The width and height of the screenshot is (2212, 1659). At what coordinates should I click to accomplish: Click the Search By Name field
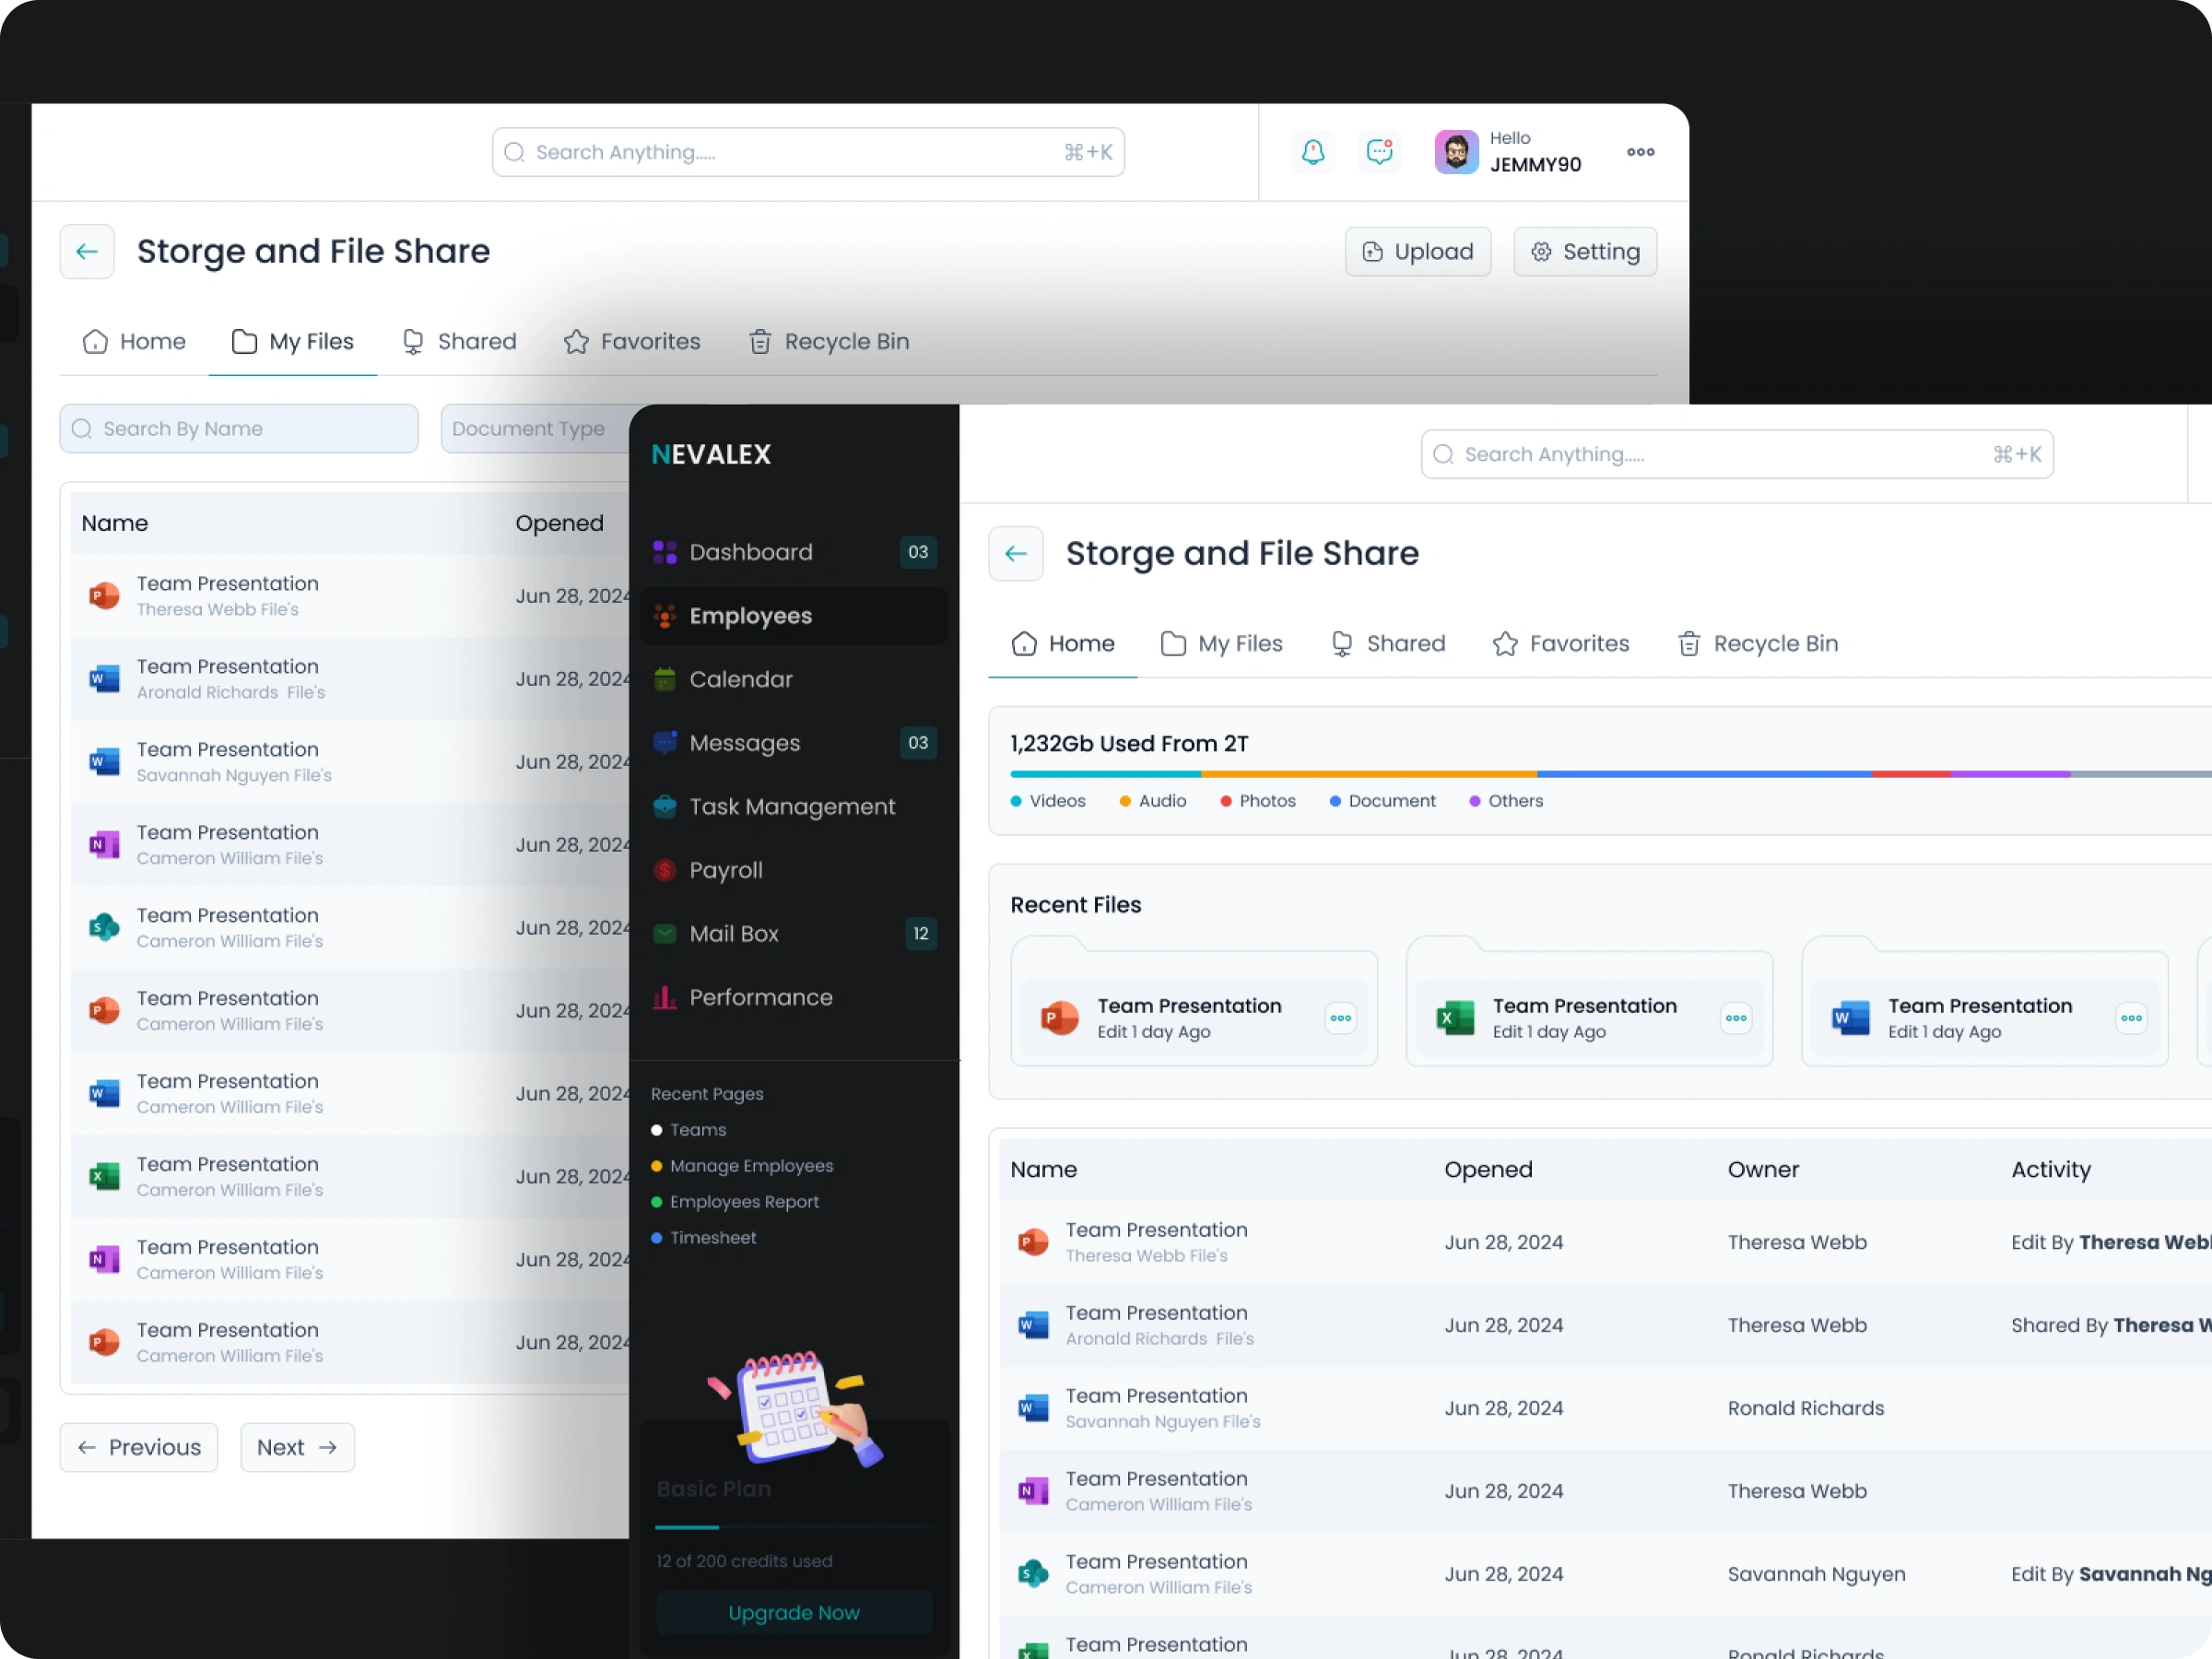[x=239, y=429]
